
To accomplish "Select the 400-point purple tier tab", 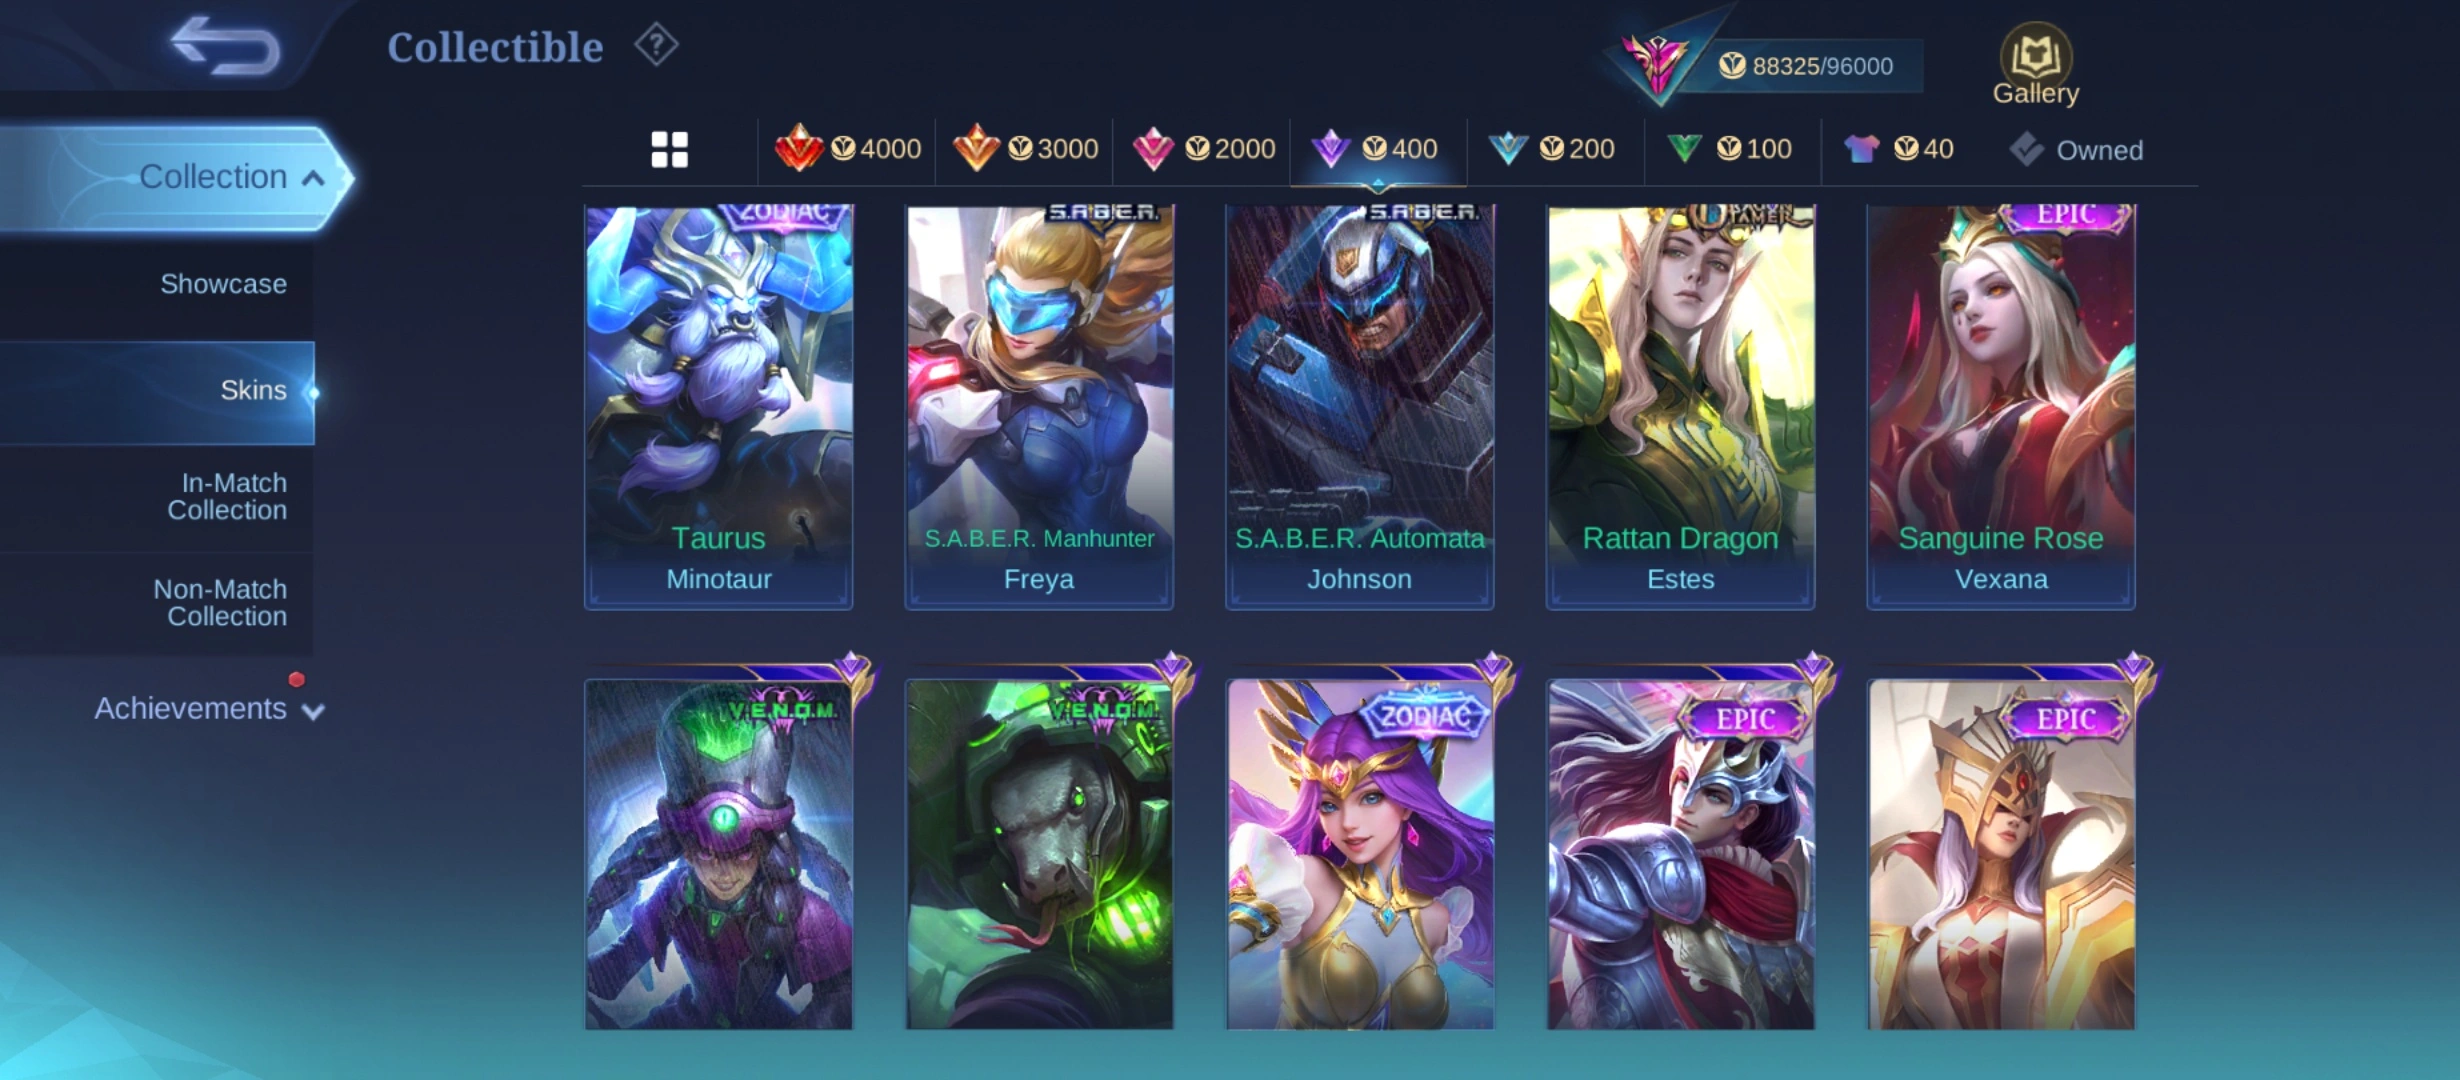I will coord(1376,149).
